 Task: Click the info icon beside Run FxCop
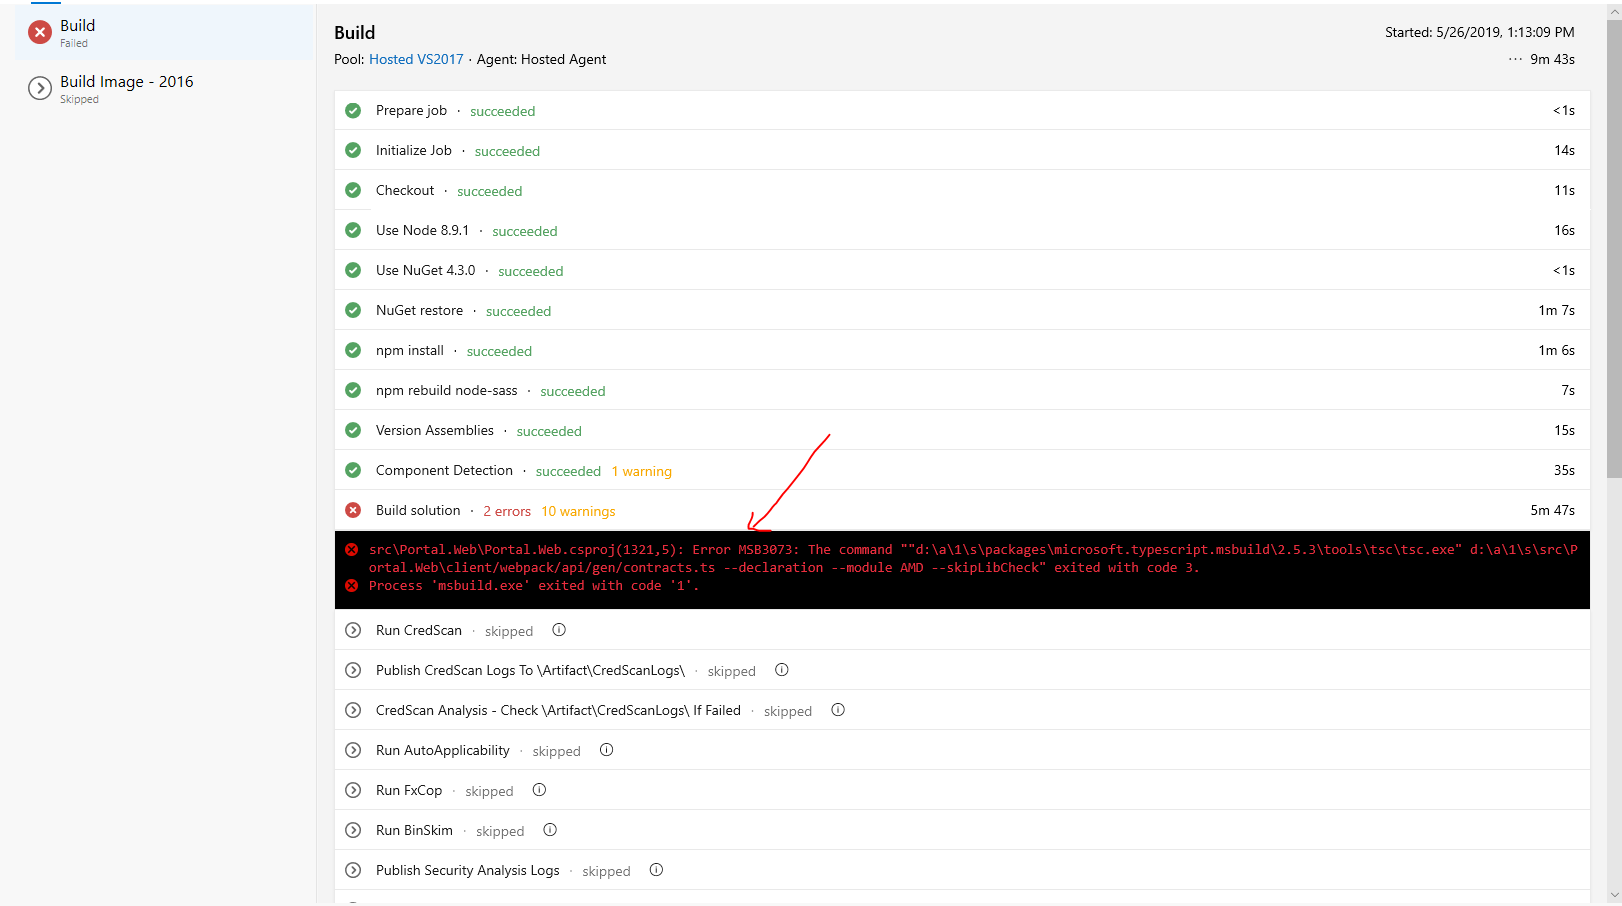pos(539,790)
